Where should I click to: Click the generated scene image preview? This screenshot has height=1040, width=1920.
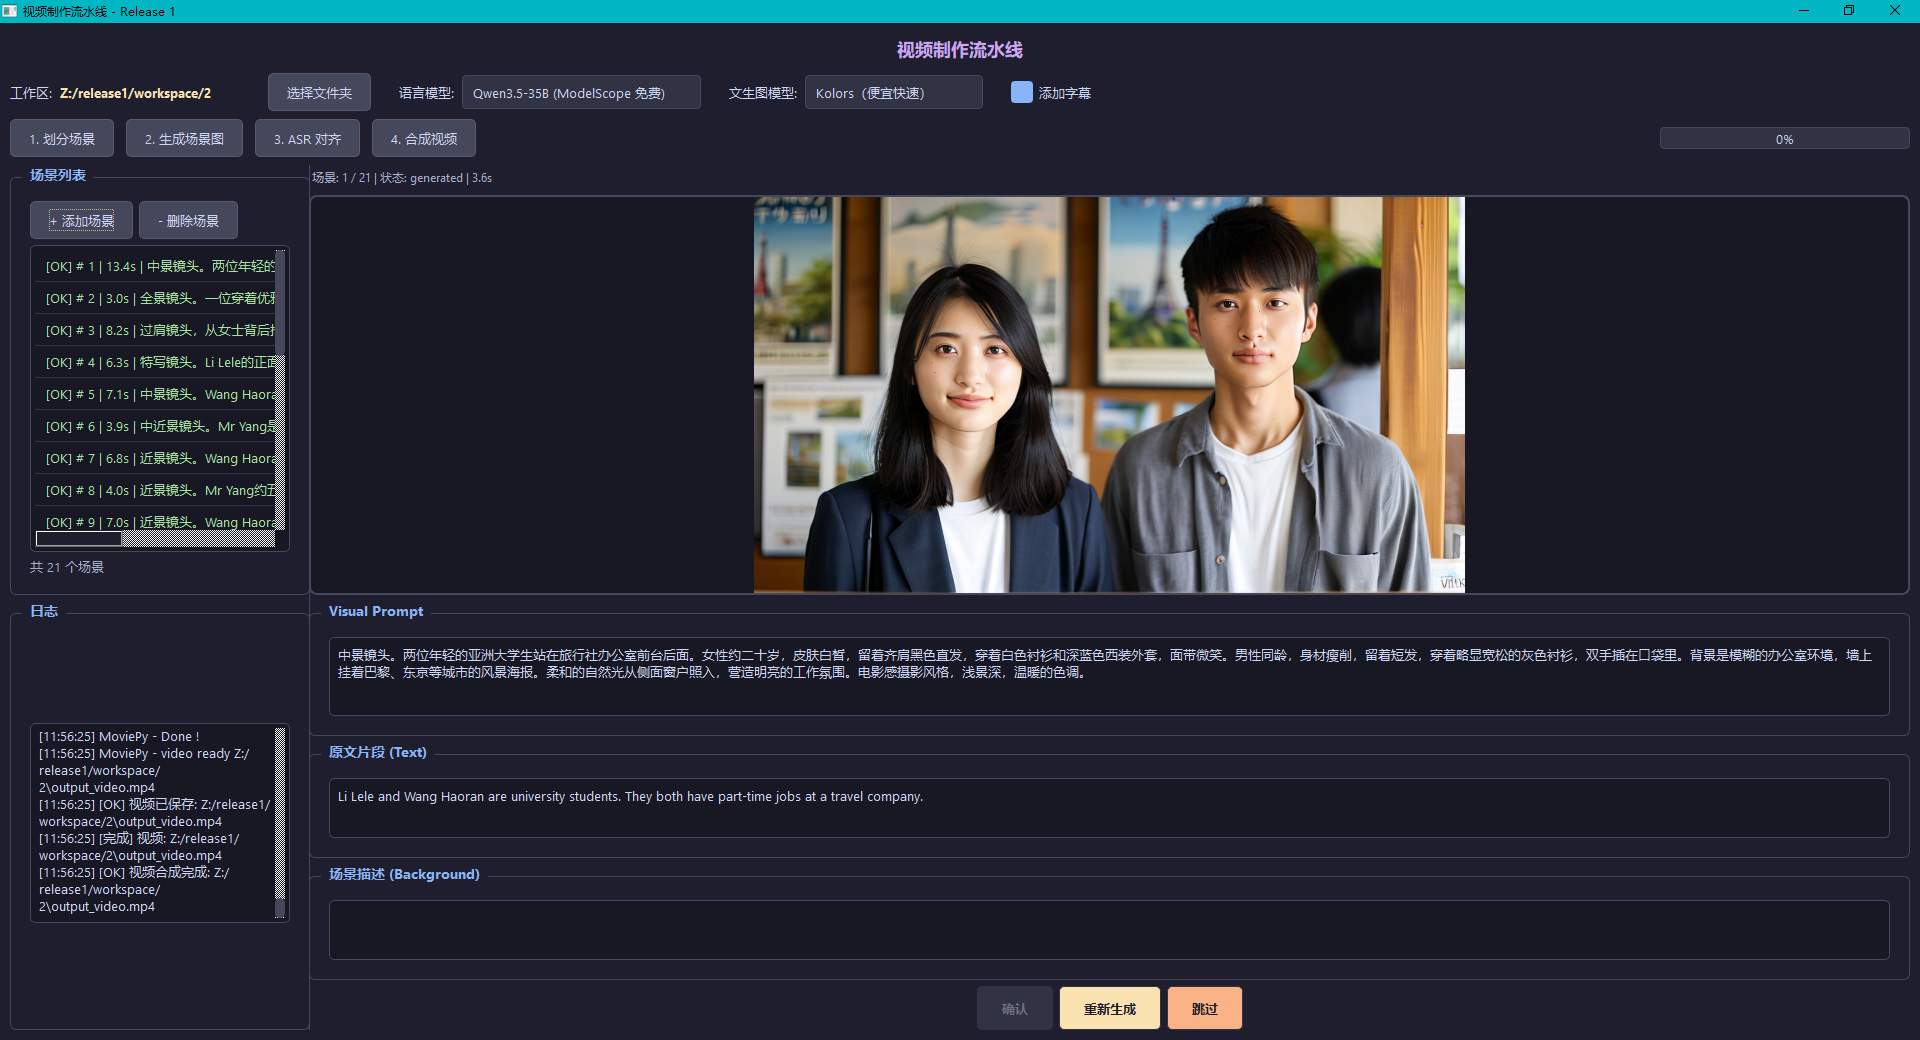pos(1109,395)
